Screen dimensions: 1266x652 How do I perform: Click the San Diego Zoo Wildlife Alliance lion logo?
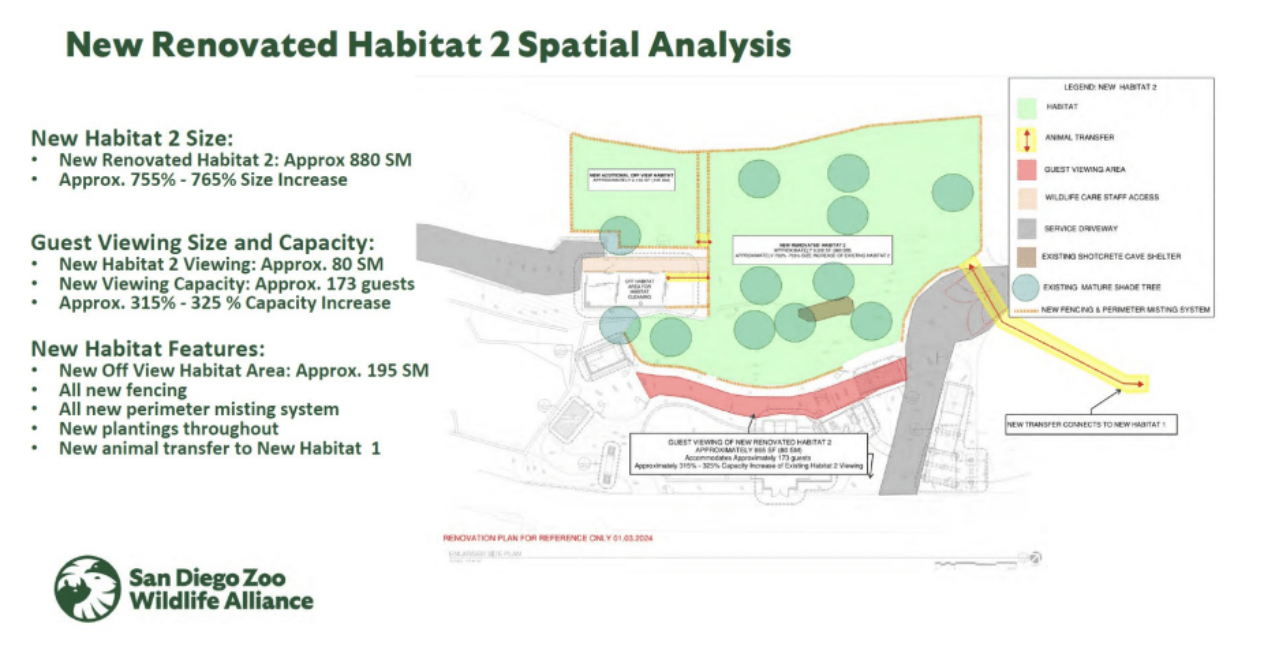(87, 589)
